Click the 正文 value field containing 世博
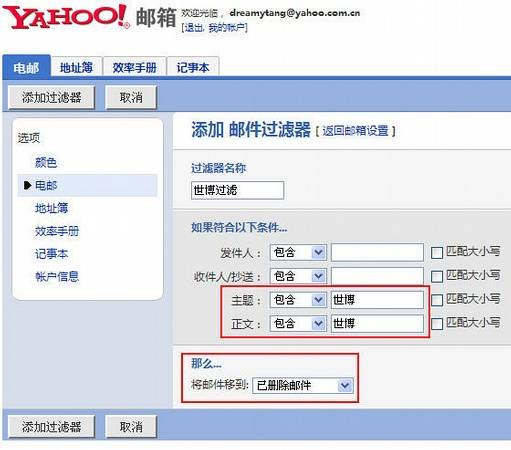The width and height of the screenshot is (511, 450). (377, 323)
